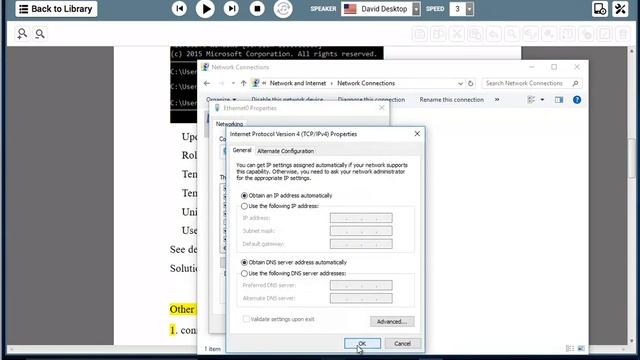640x360 pixels.
Task: Click the Network Connections breadcrumb
Action: point(366,83)
